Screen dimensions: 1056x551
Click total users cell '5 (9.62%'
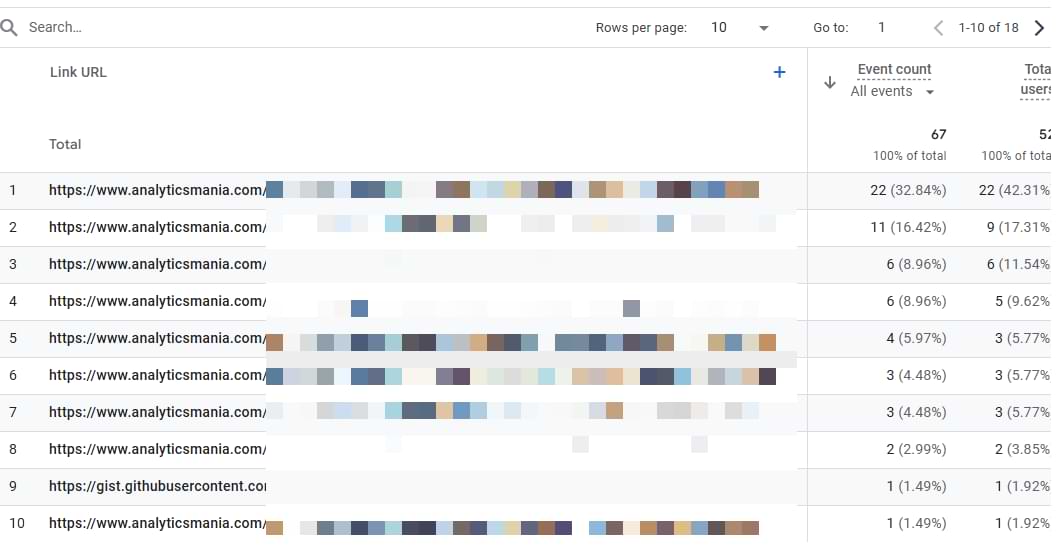(x=1022, y=301)
